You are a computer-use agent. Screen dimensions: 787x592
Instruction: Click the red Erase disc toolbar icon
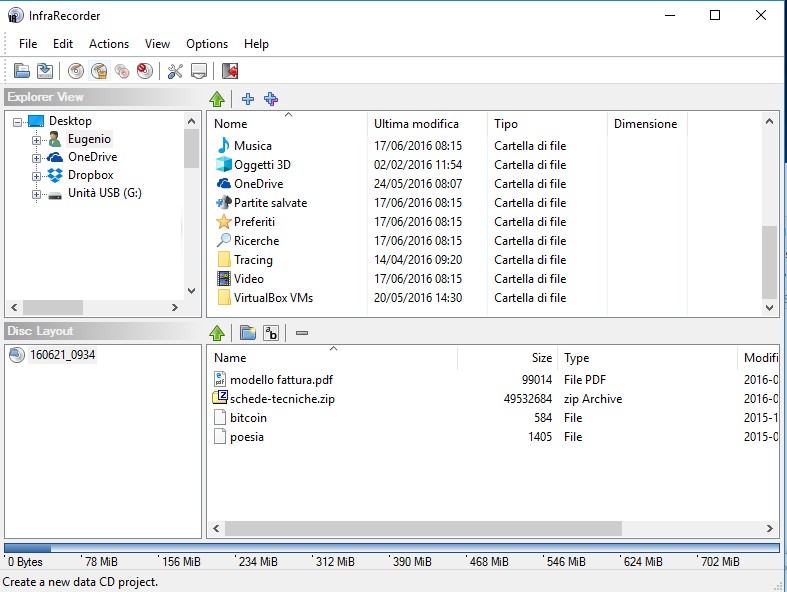pos(145,71)
